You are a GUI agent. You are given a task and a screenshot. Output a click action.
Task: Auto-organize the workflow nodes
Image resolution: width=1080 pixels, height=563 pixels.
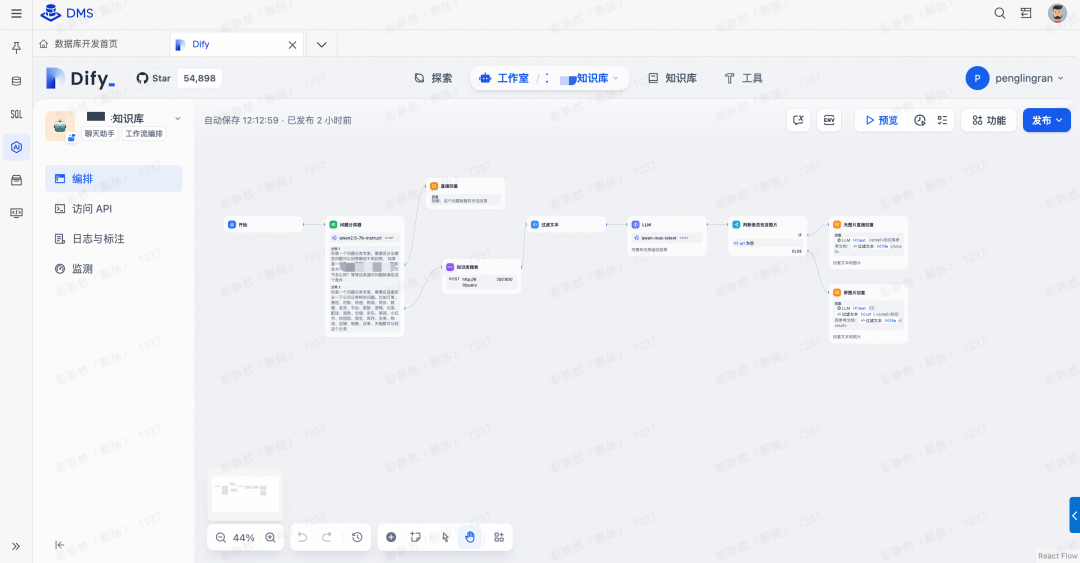[x=499, y=538]
